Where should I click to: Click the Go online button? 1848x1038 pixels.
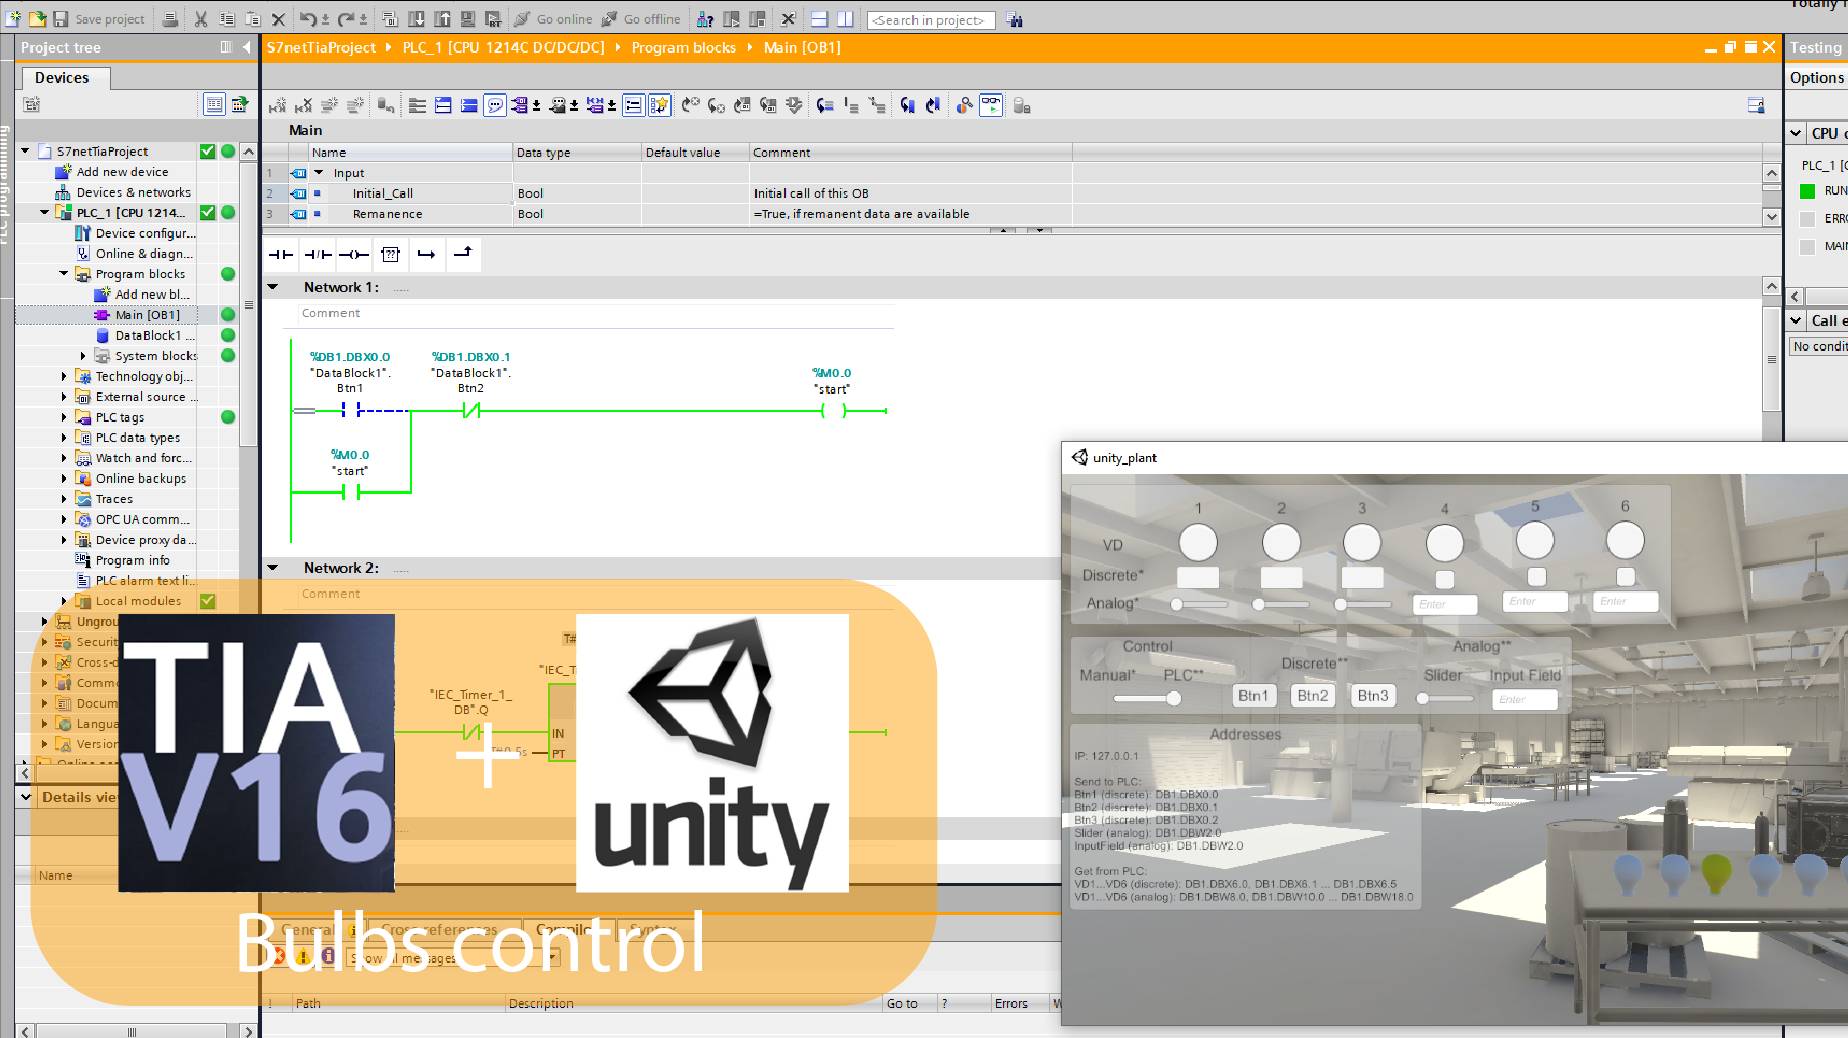(553, 19)
